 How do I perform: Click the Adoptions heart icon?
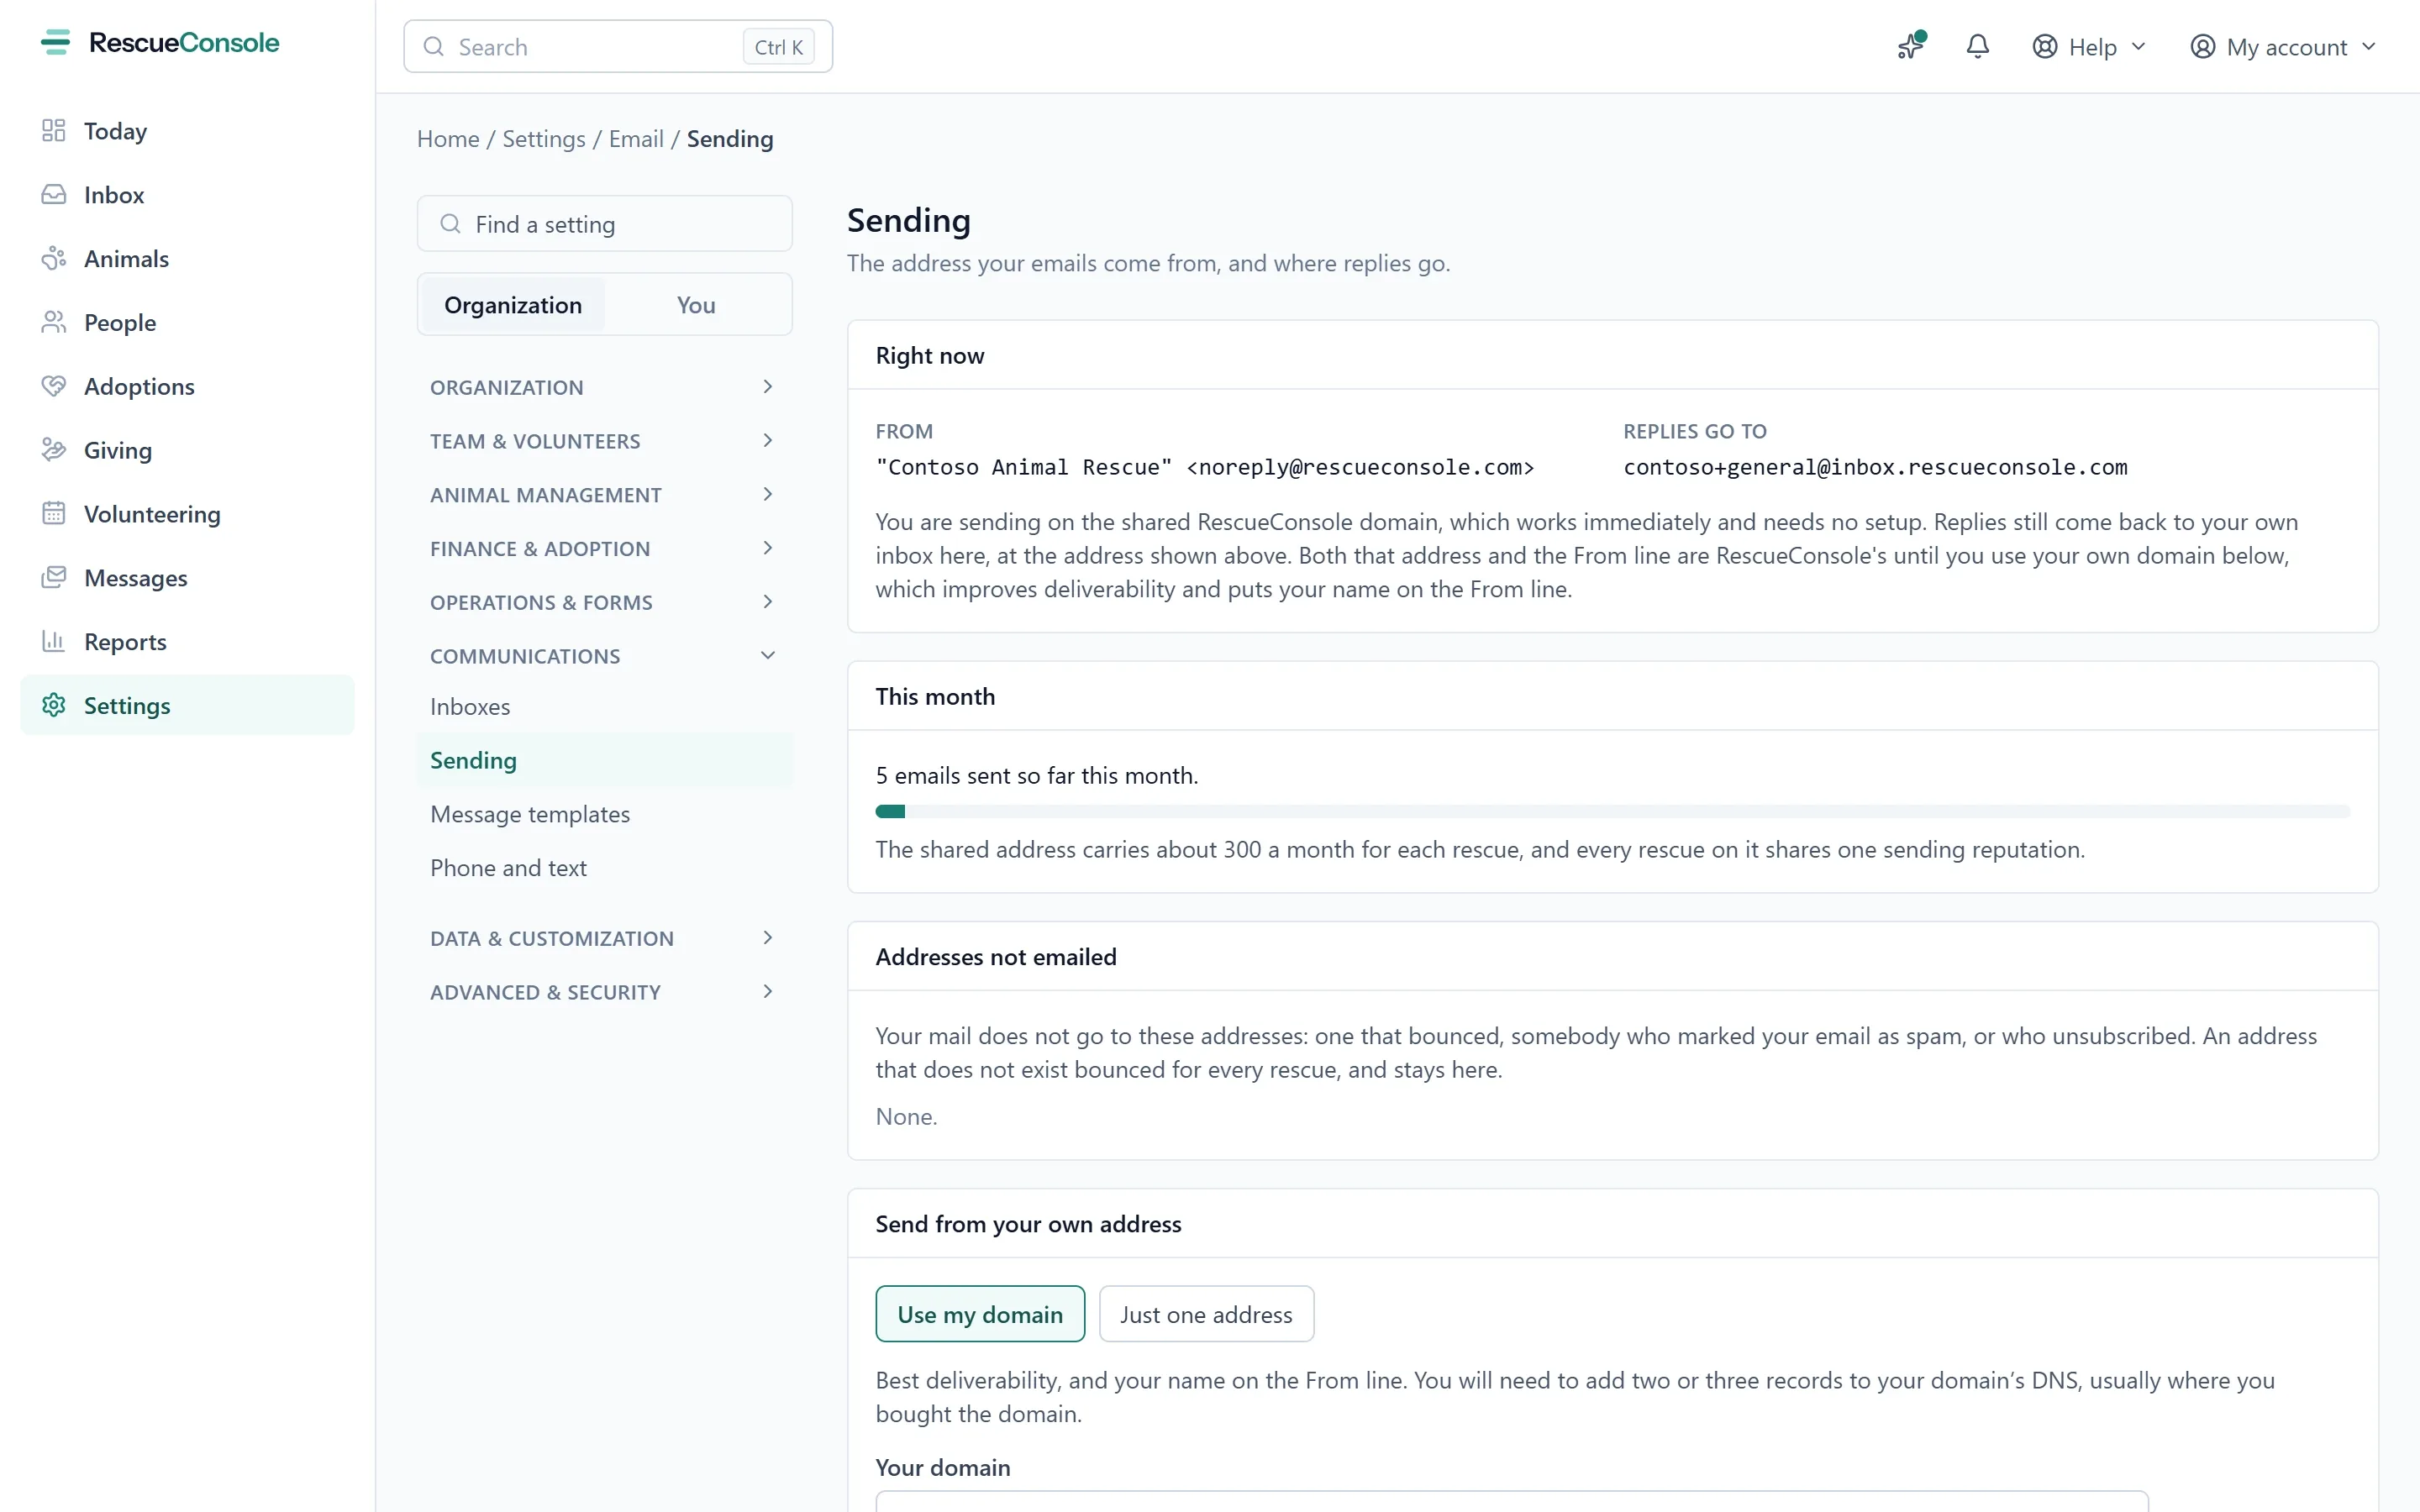(54, 387)
